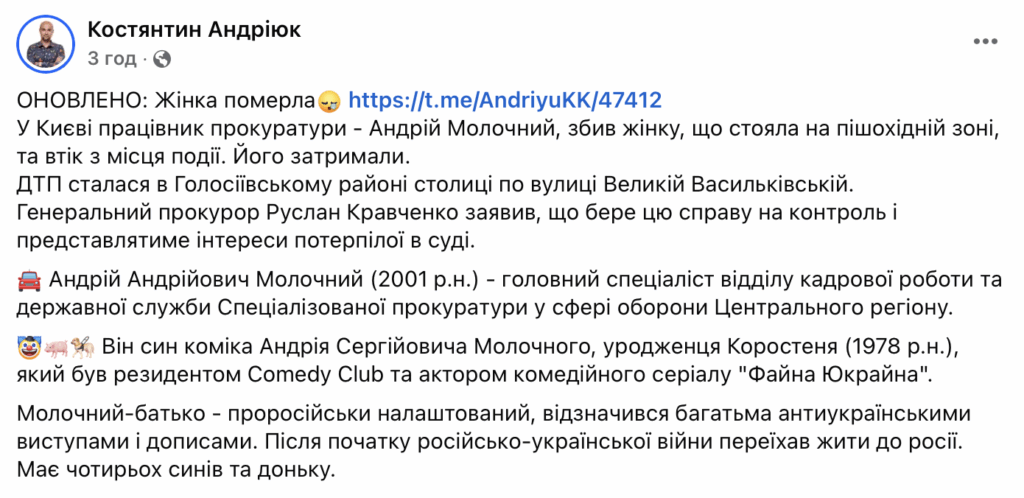This screenshot has width=1024, height=498.
Task: Click the pig emoji
Action: (x=56, y=348)
